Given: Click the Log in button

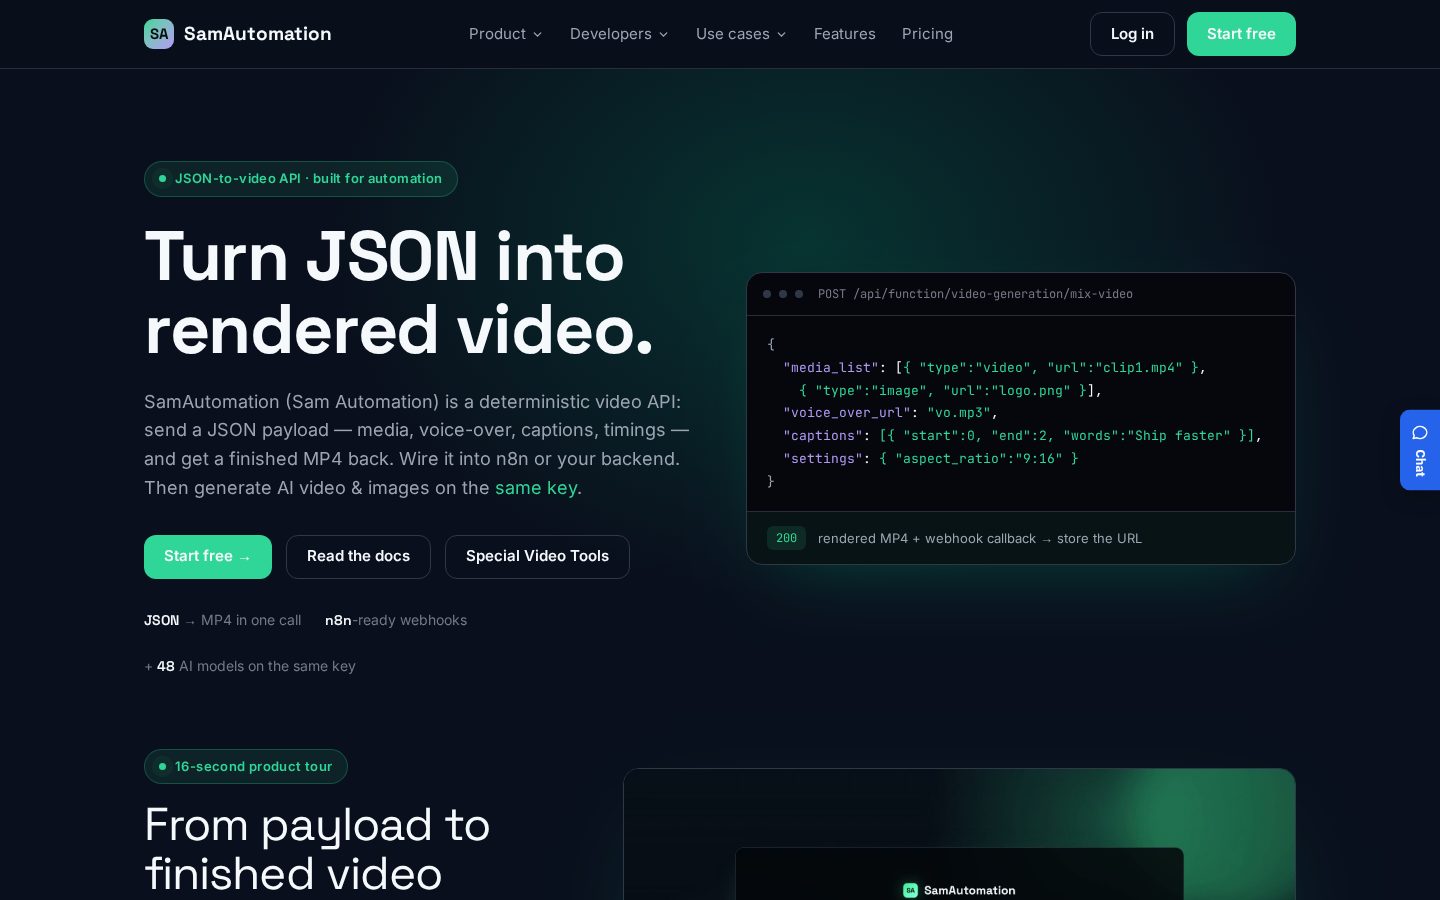Looking at the screenshot, I should click(1132, 34).
